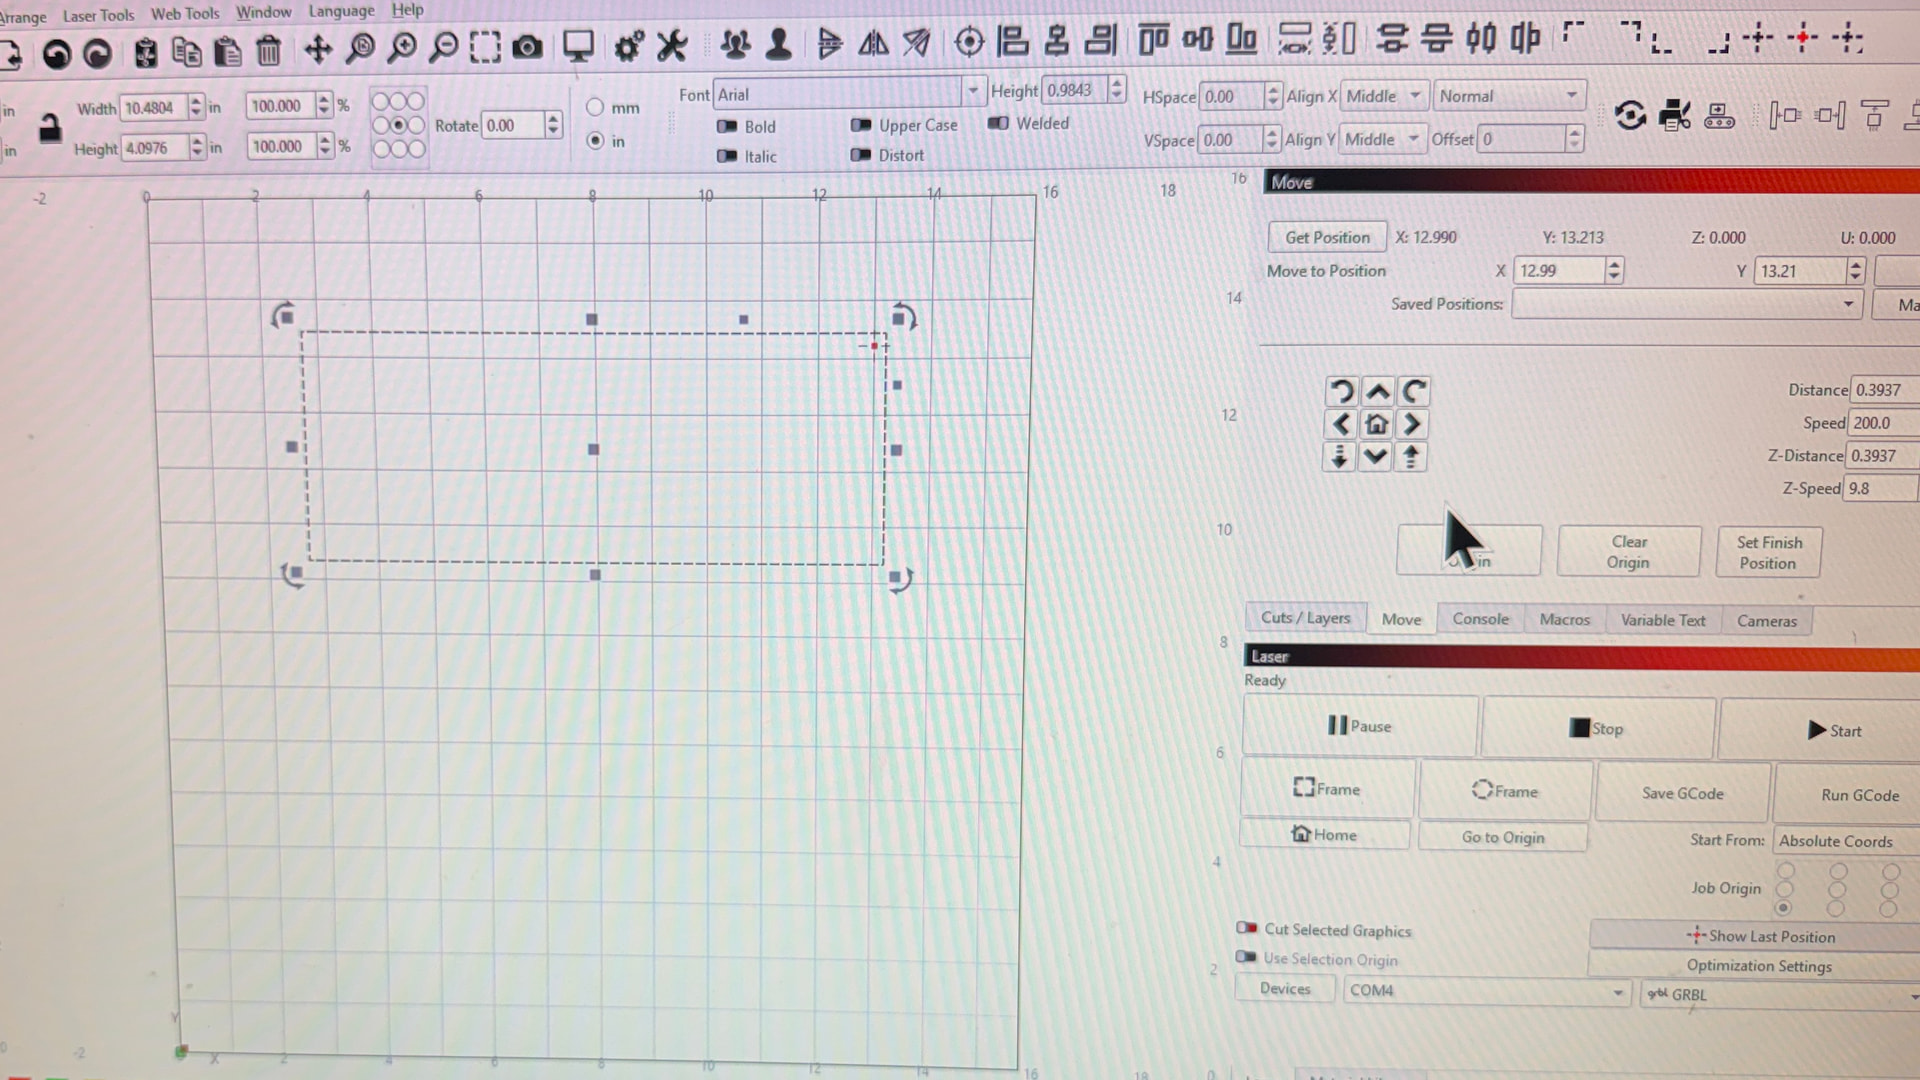Open the Normal text mode dropdown

pos(1509,96)
